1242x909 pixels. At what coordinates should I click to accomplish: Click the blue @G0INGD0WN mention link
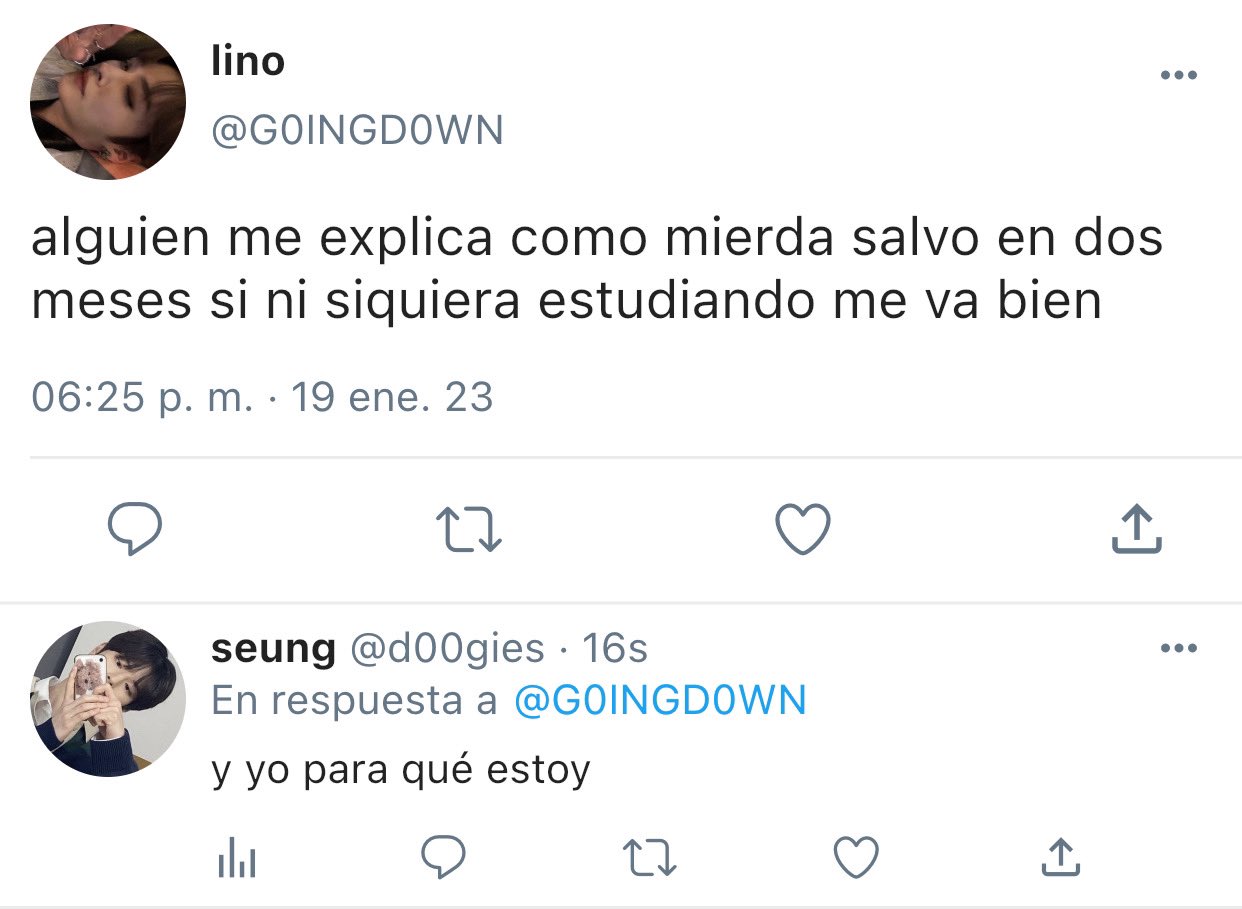[660, 701]
